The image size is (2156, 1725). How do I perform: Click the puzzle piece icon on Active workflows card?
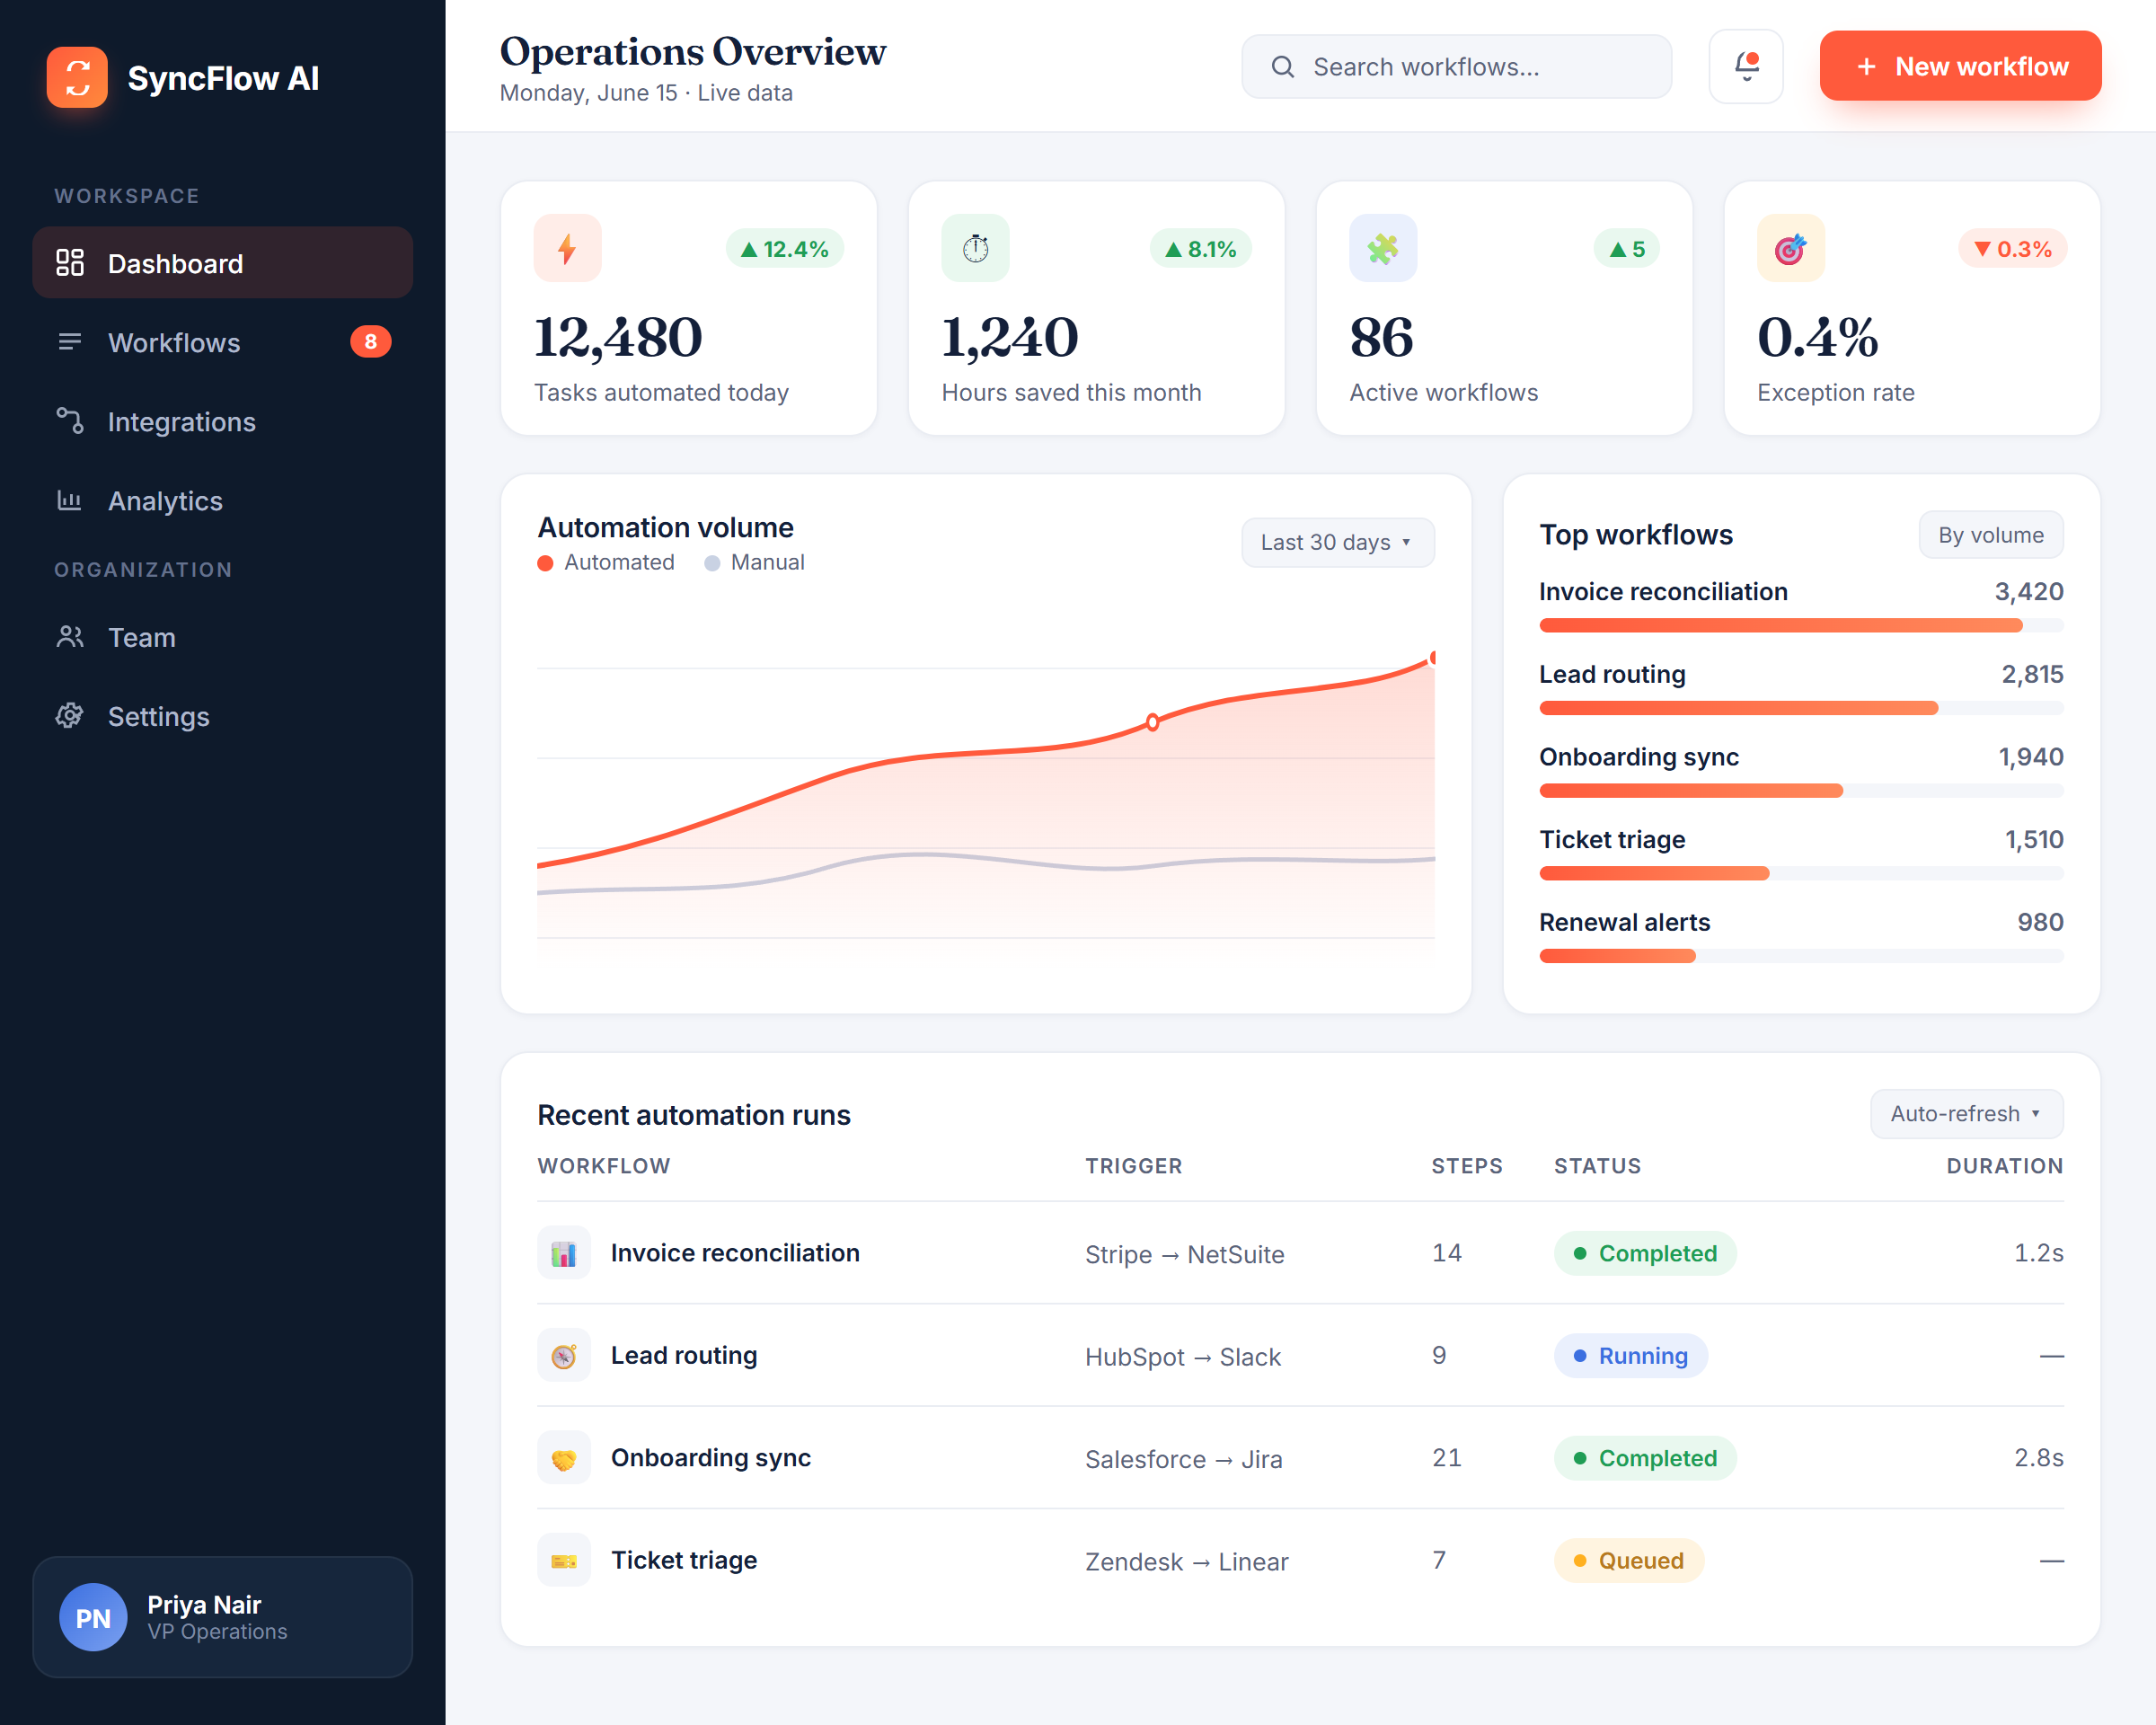[x=1383, y=248]
